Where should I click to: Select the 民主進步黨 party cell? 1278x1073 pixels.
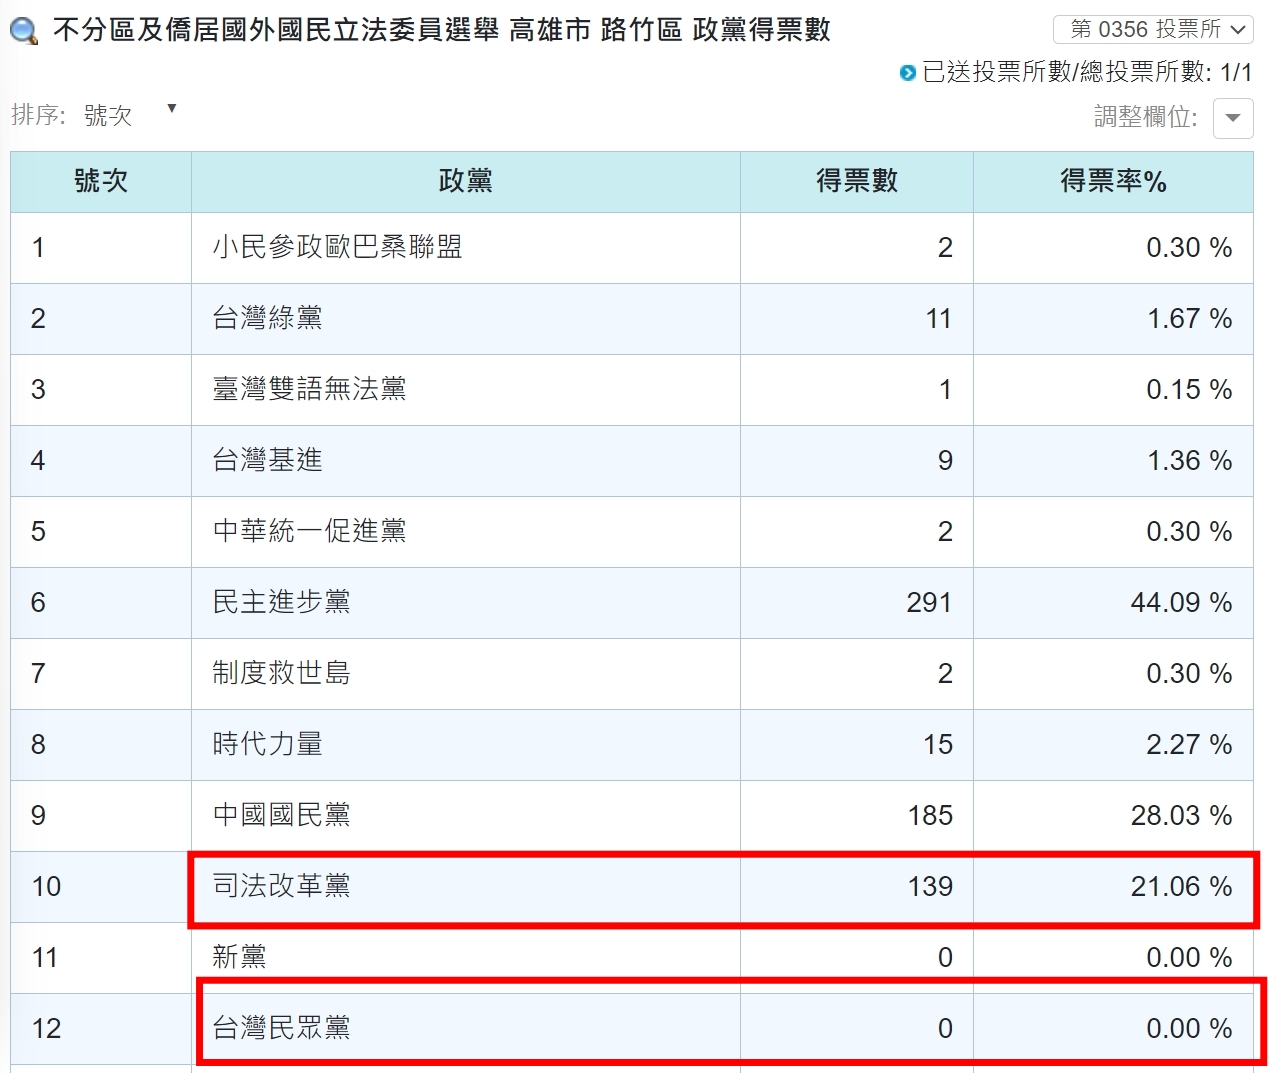(466, 603)
